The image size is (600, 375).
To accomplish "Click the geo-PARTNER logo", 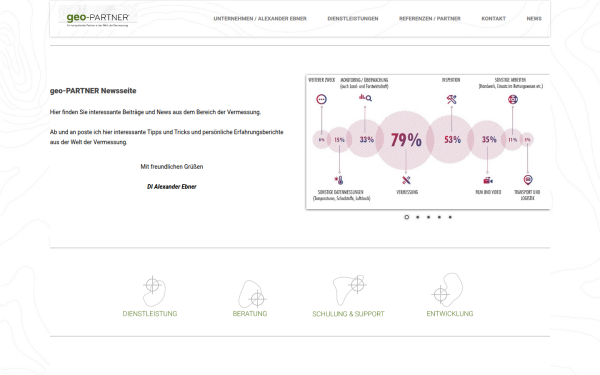I will click(x=98, y=19).
